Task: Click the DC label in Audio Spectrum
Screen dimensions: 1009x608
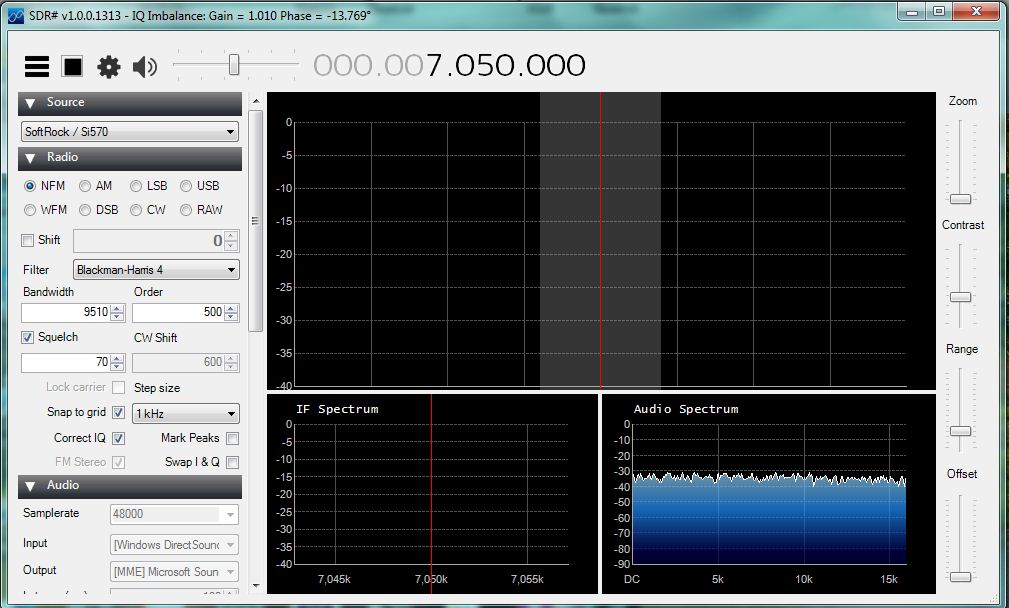Action: pos(632,579)
